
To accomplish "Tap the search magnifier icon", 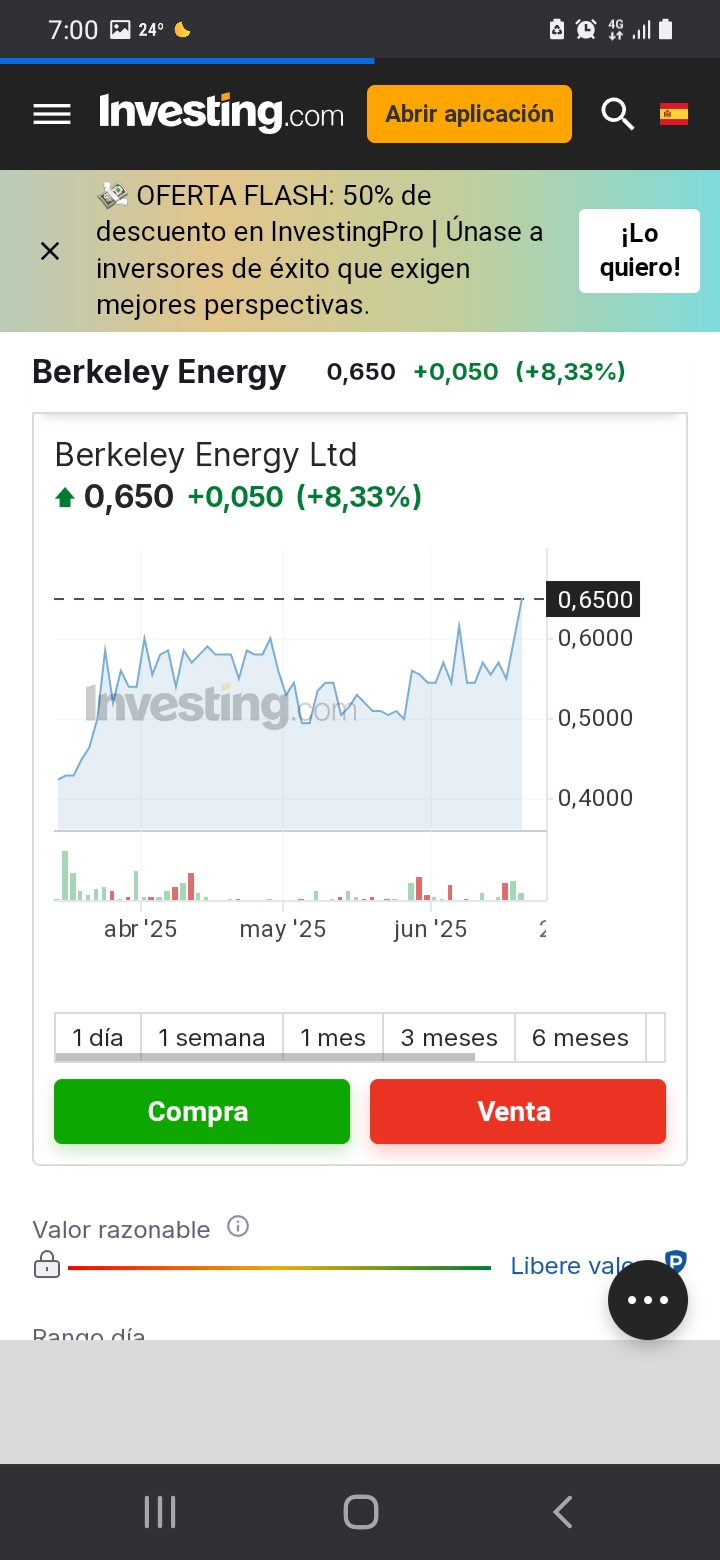I will click(x=617, y=115).
